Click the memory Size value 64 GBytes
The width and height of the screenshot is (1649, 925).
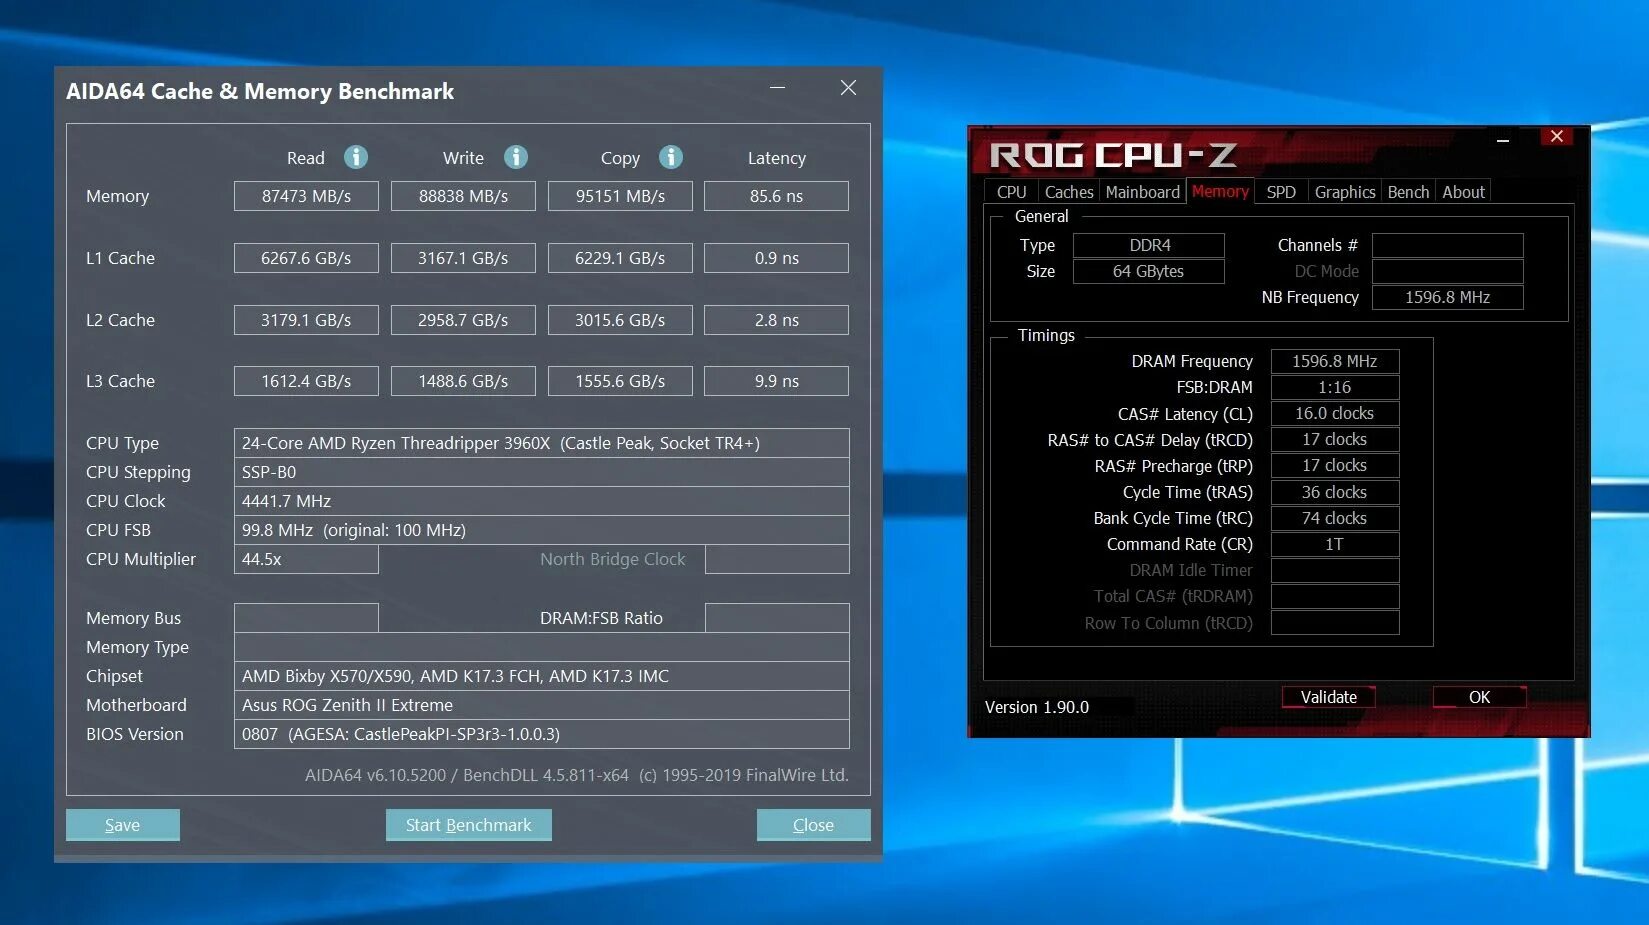pos(1149,271)
